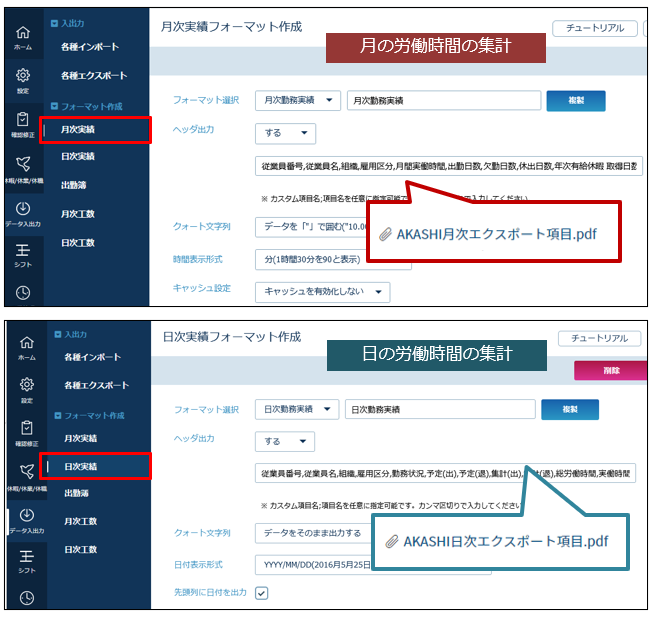Collapse the 入出力 section in monthly sidebar
The image size is (653, 618).
(54, 22)
